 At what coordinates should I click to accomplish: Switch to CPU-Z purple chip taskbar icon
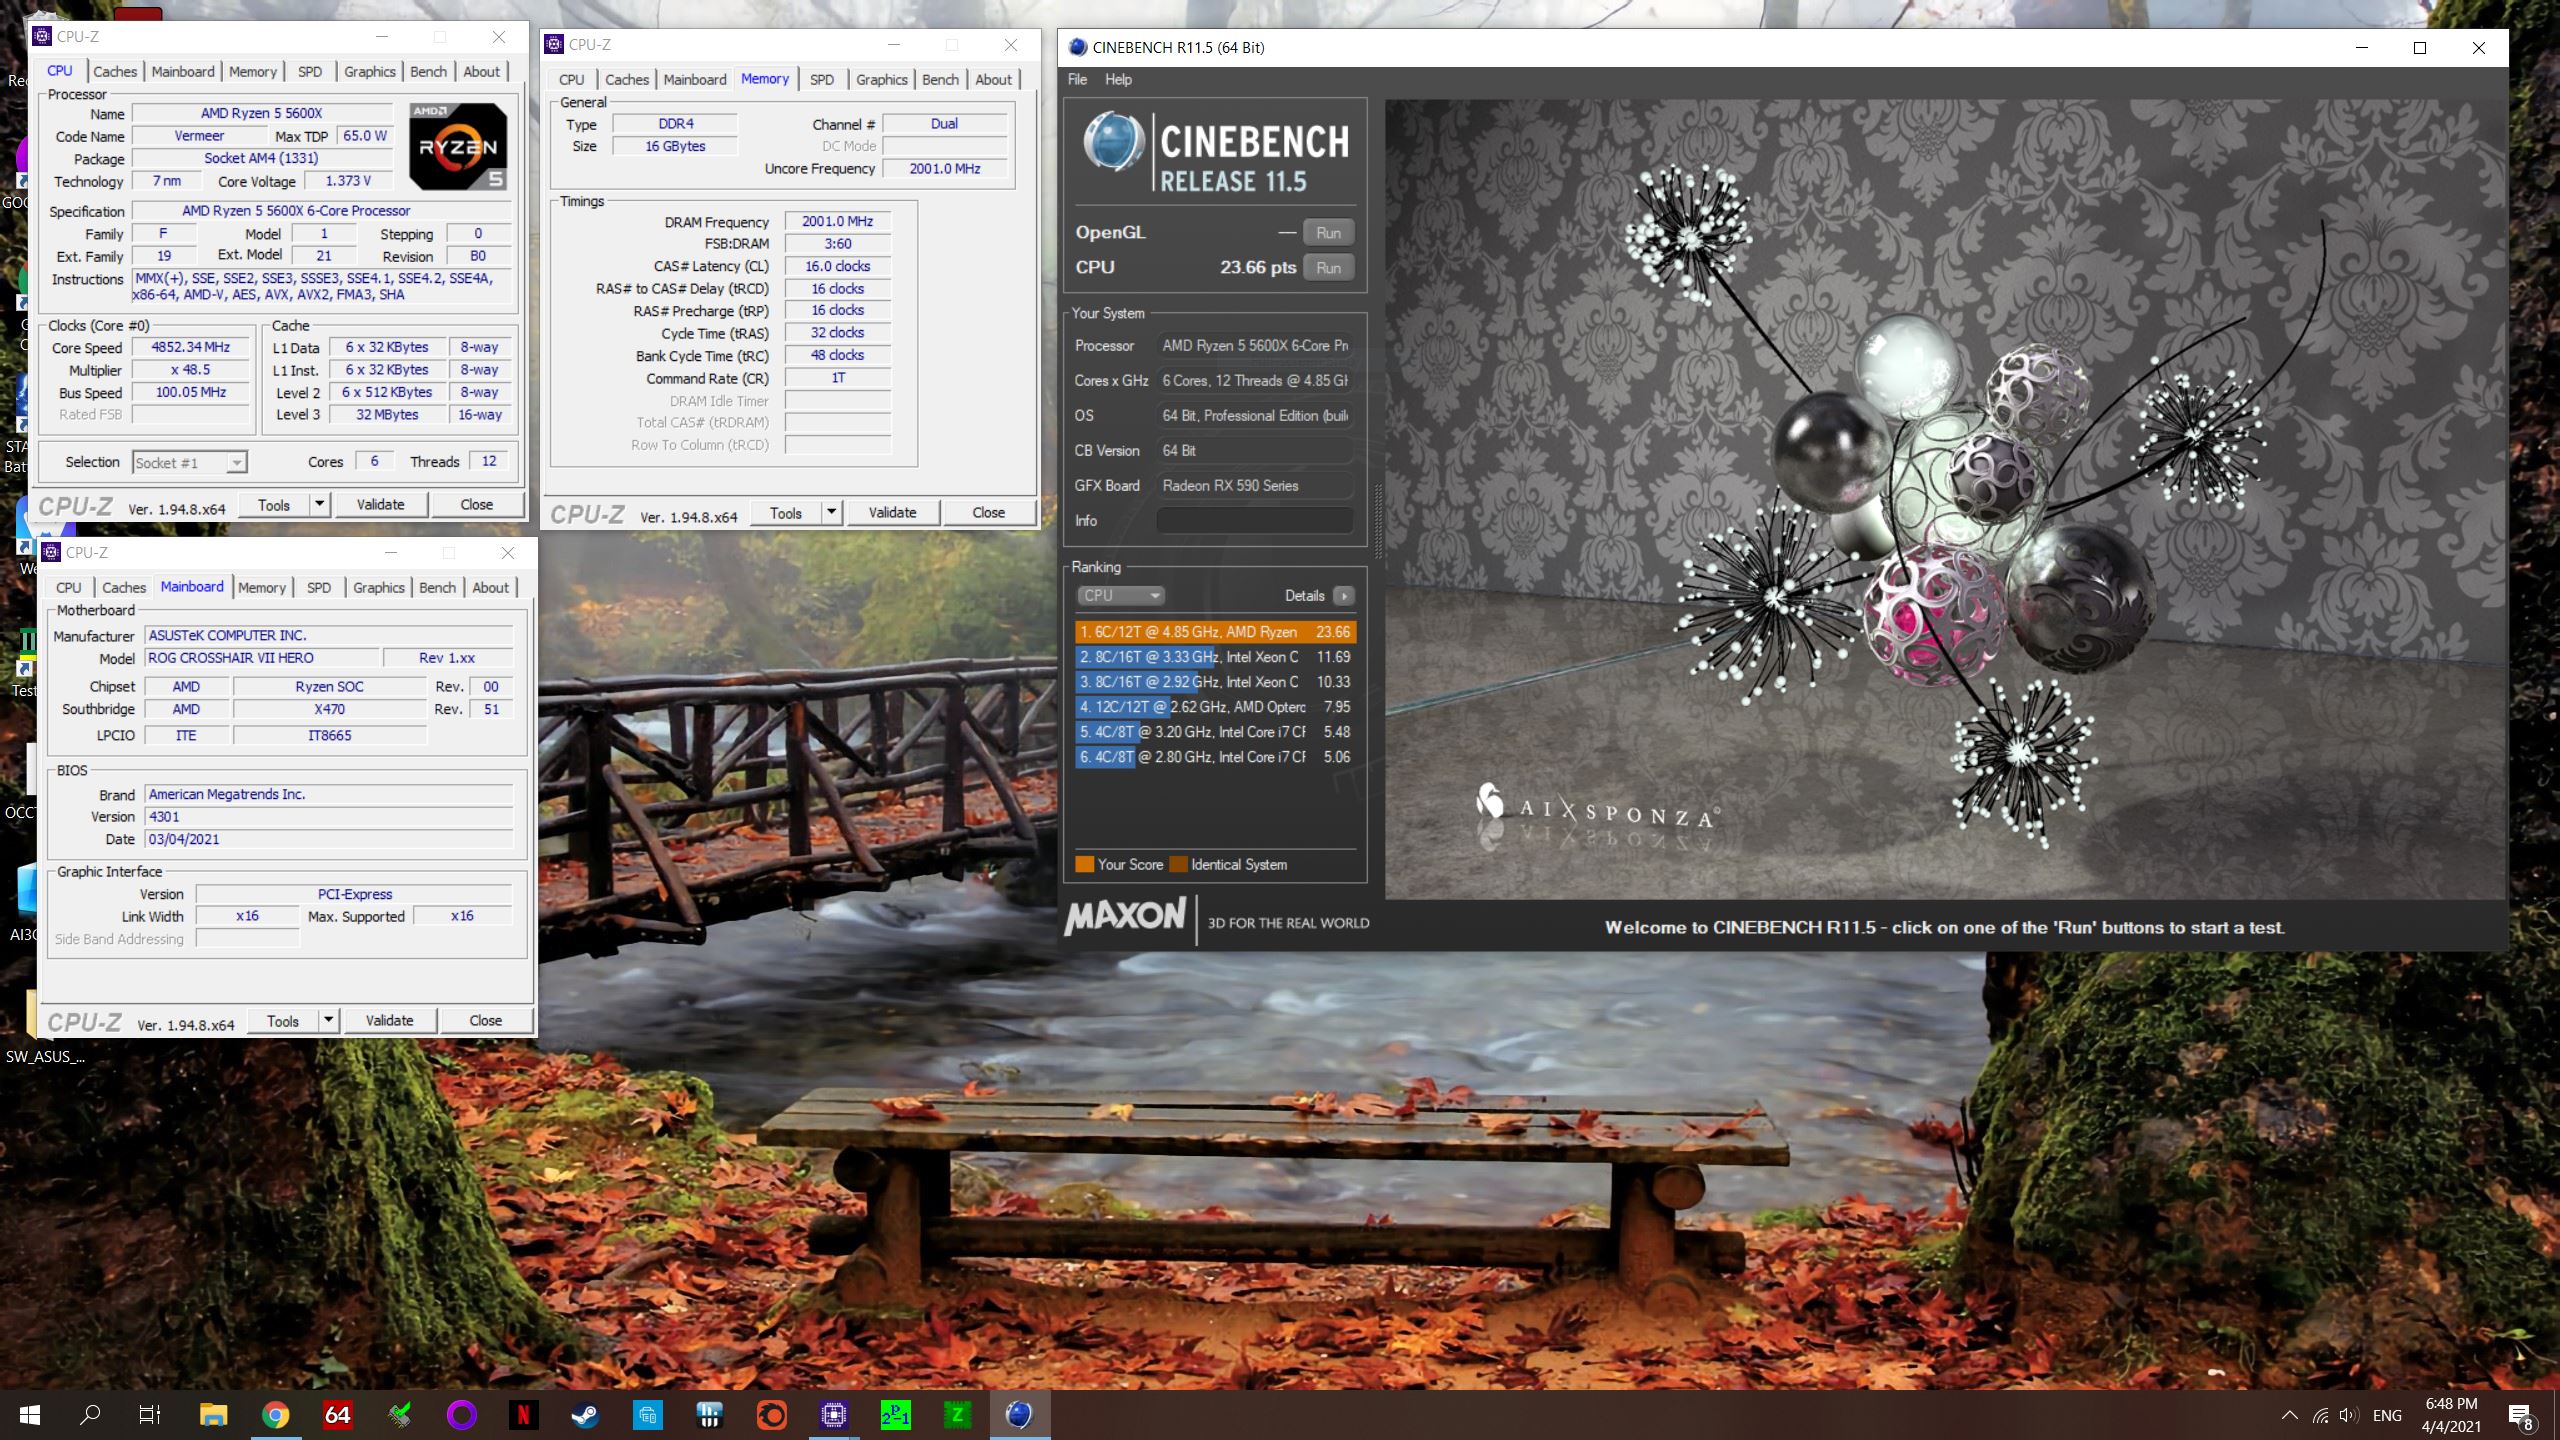(833, 1415)
